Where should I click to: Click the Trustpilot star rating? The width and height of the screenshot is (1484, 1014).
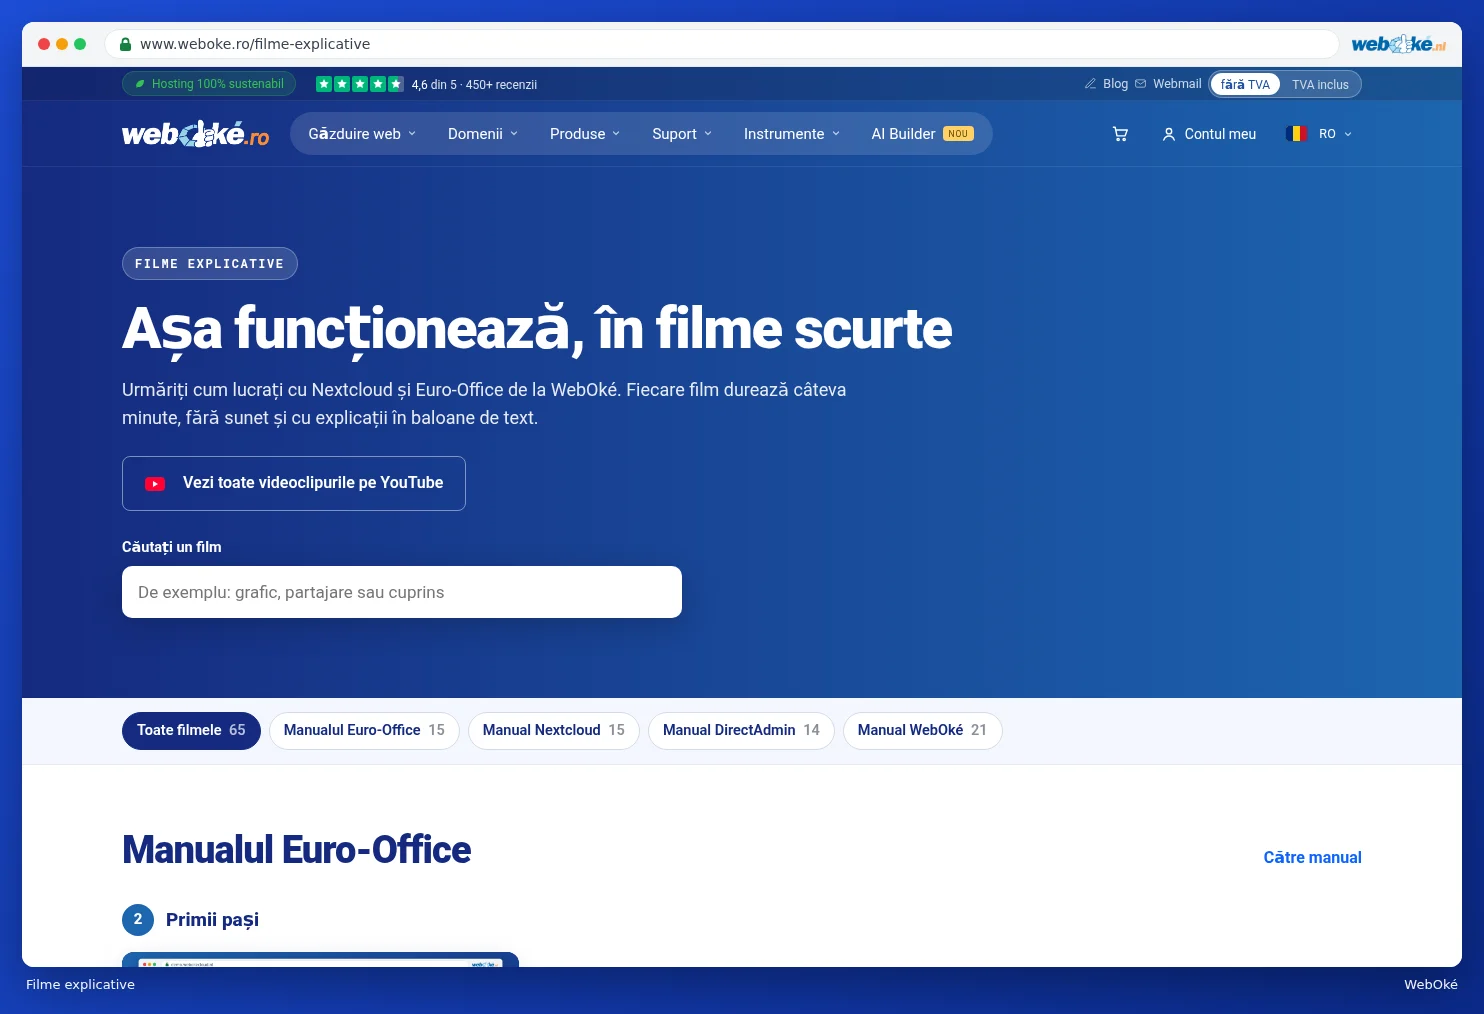[360, 84]
